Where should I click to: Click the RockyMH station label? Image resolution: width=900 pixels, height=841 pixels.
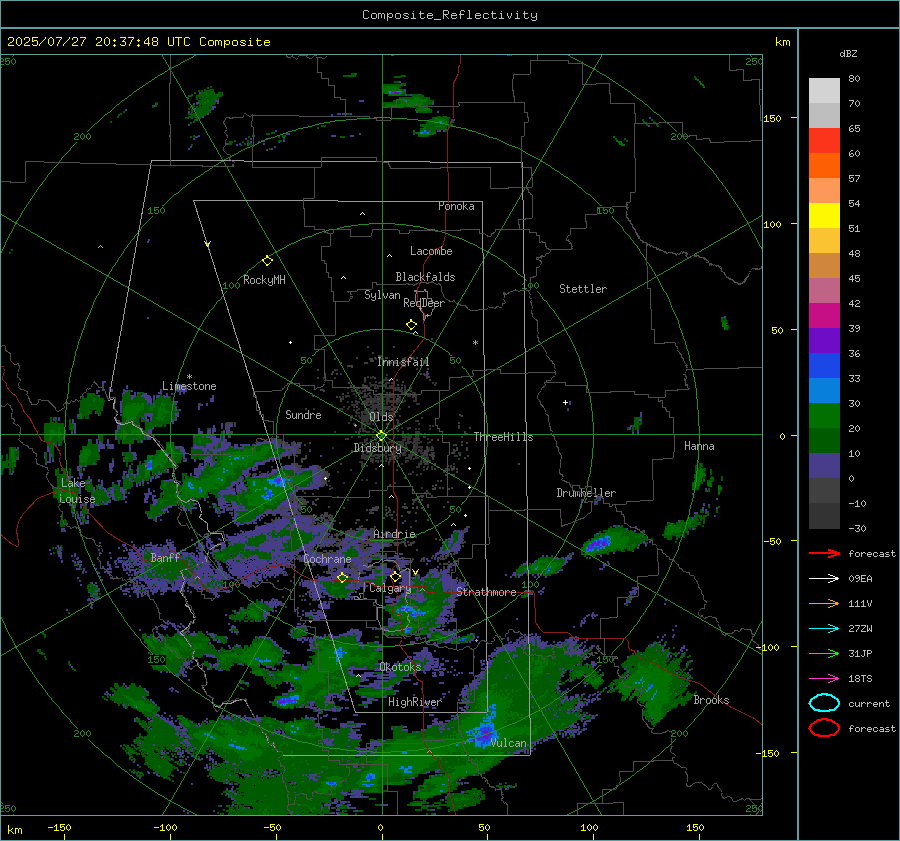[264, 280]
